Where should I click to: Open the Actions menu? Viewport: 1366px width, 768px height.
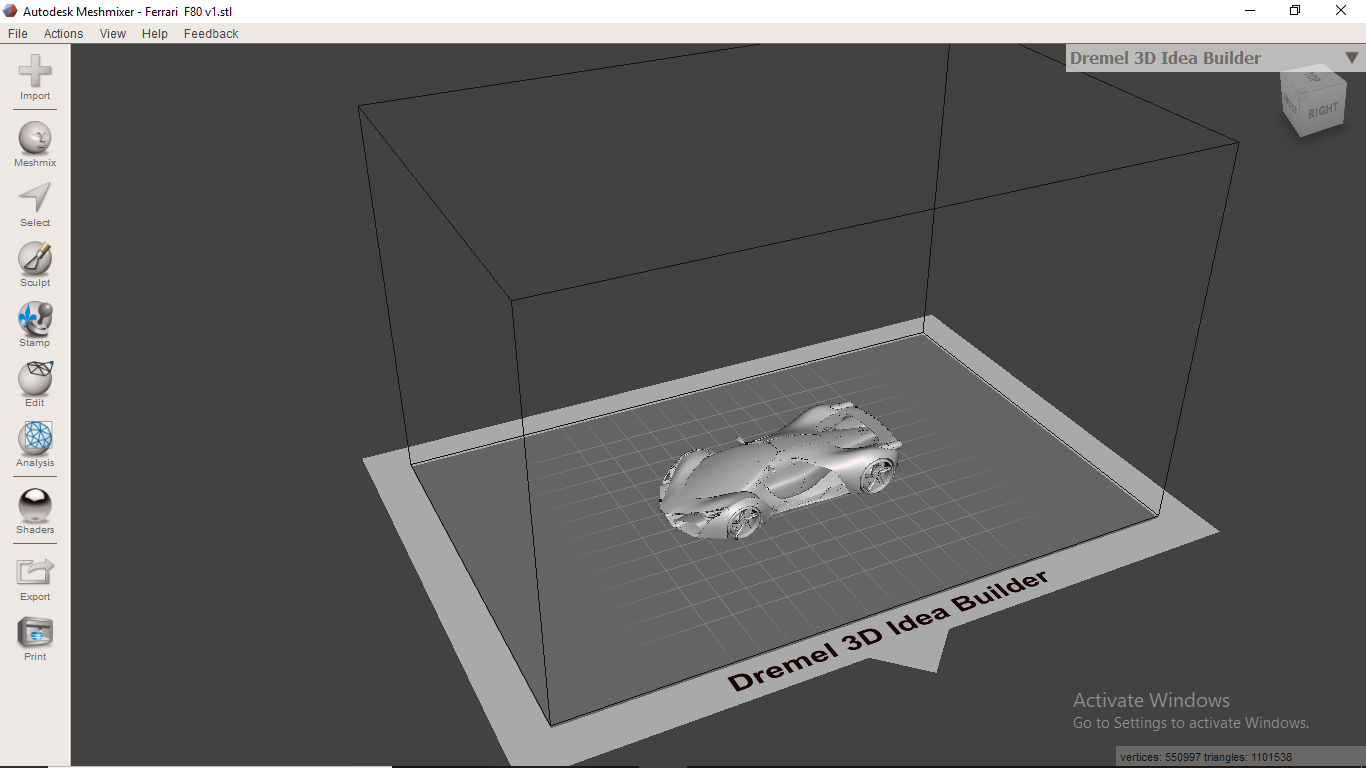click(x=63, y=33)
